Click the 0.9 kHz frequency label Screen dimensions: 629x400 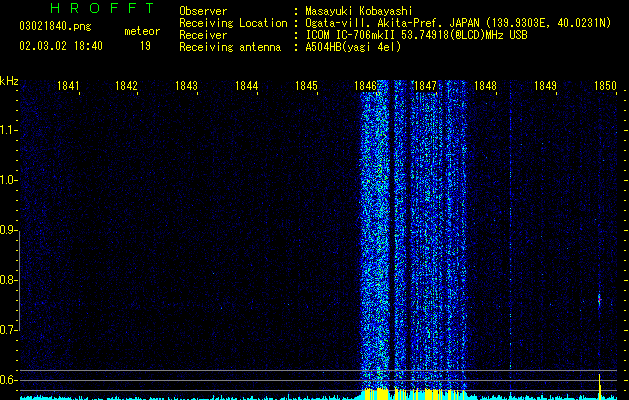click(x=8, y=230)
